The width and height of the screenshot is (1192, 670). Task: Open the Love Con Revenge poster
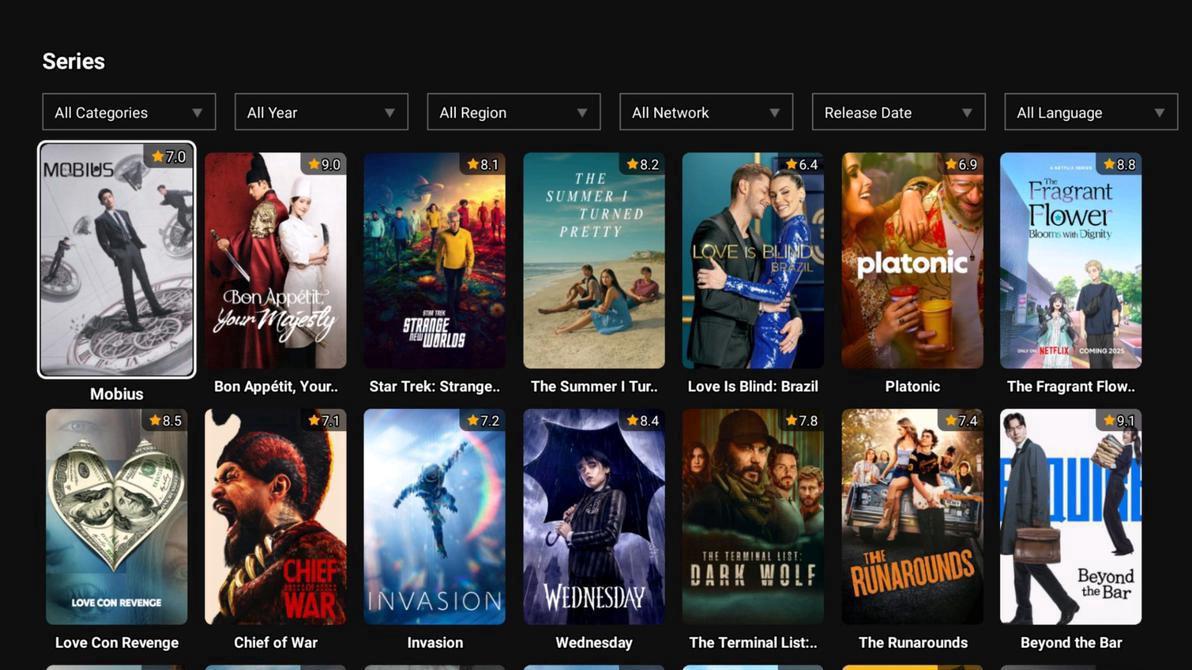click(x=116, y=516)
